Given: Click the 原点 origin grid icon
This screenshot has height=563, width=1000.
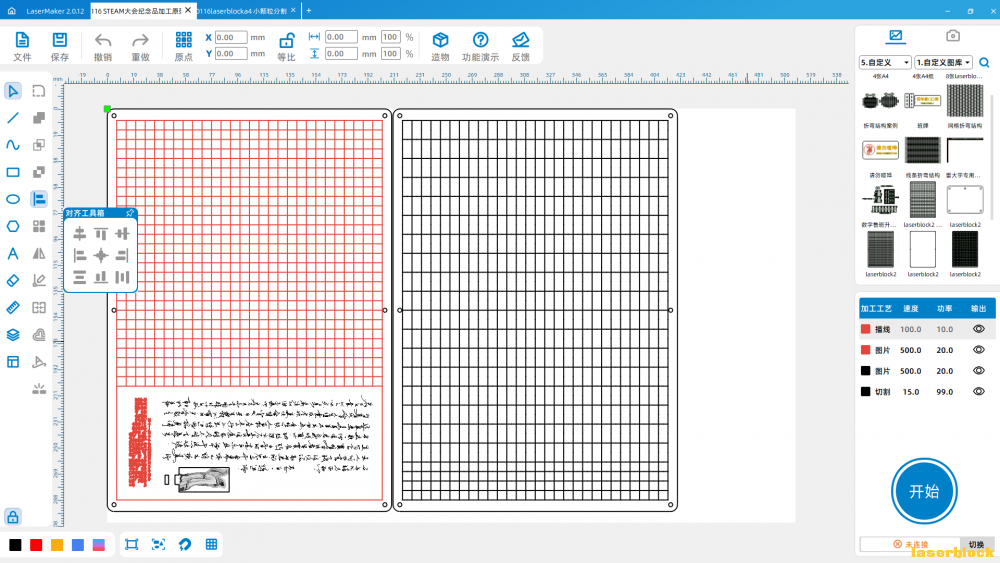Looking at the screenshot, I should pyautogui.click(x=184, y=40).
